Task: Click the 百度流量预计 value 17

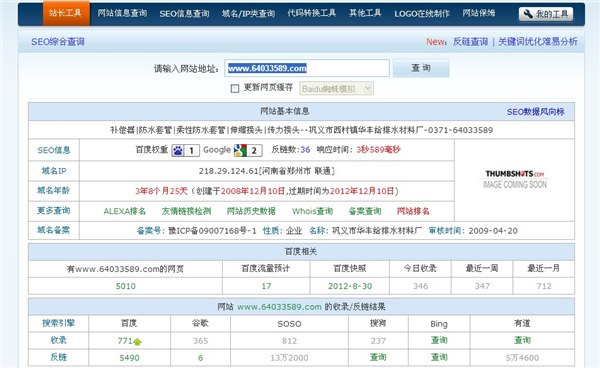Action: [266, 286]
